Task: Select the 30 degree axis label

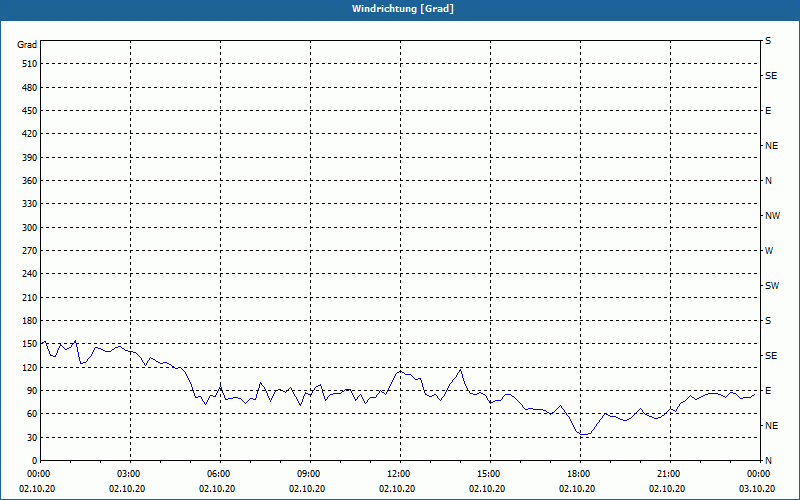Action: [32, 438]
